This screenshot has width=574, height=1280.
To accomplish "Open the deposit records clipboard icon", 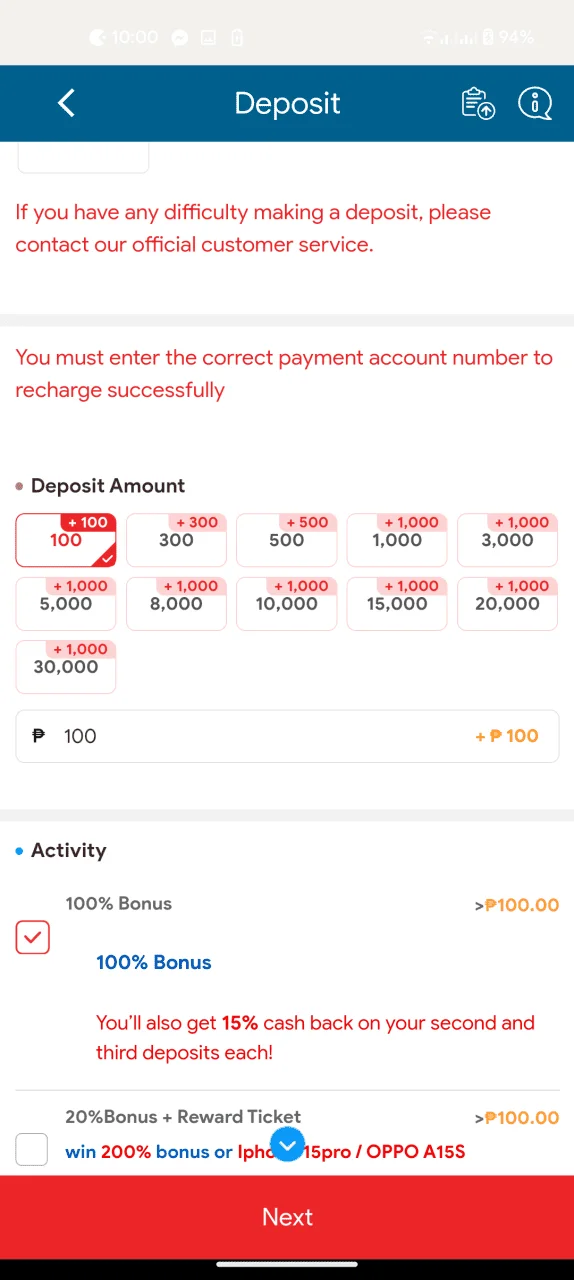I will [478, 103].
